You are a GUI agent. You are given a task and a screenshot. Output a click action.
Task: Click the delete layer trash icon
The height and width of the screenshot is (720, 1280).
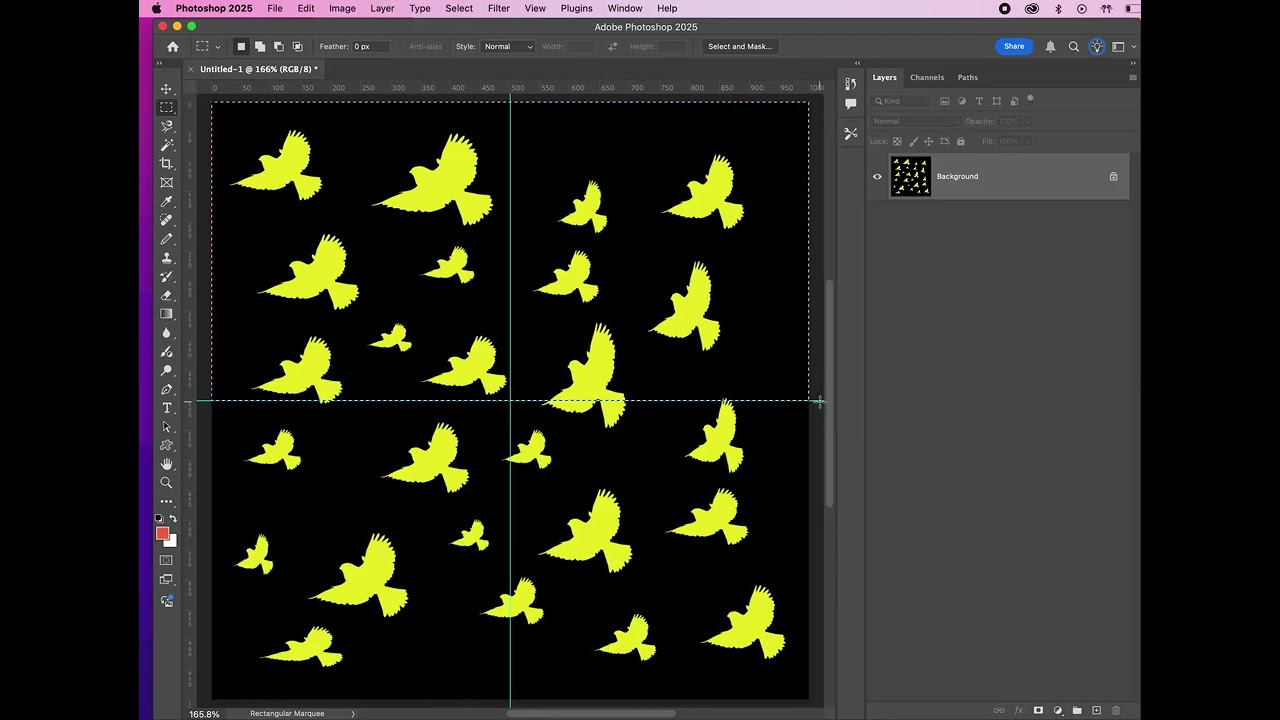[x=1116, y=710]
